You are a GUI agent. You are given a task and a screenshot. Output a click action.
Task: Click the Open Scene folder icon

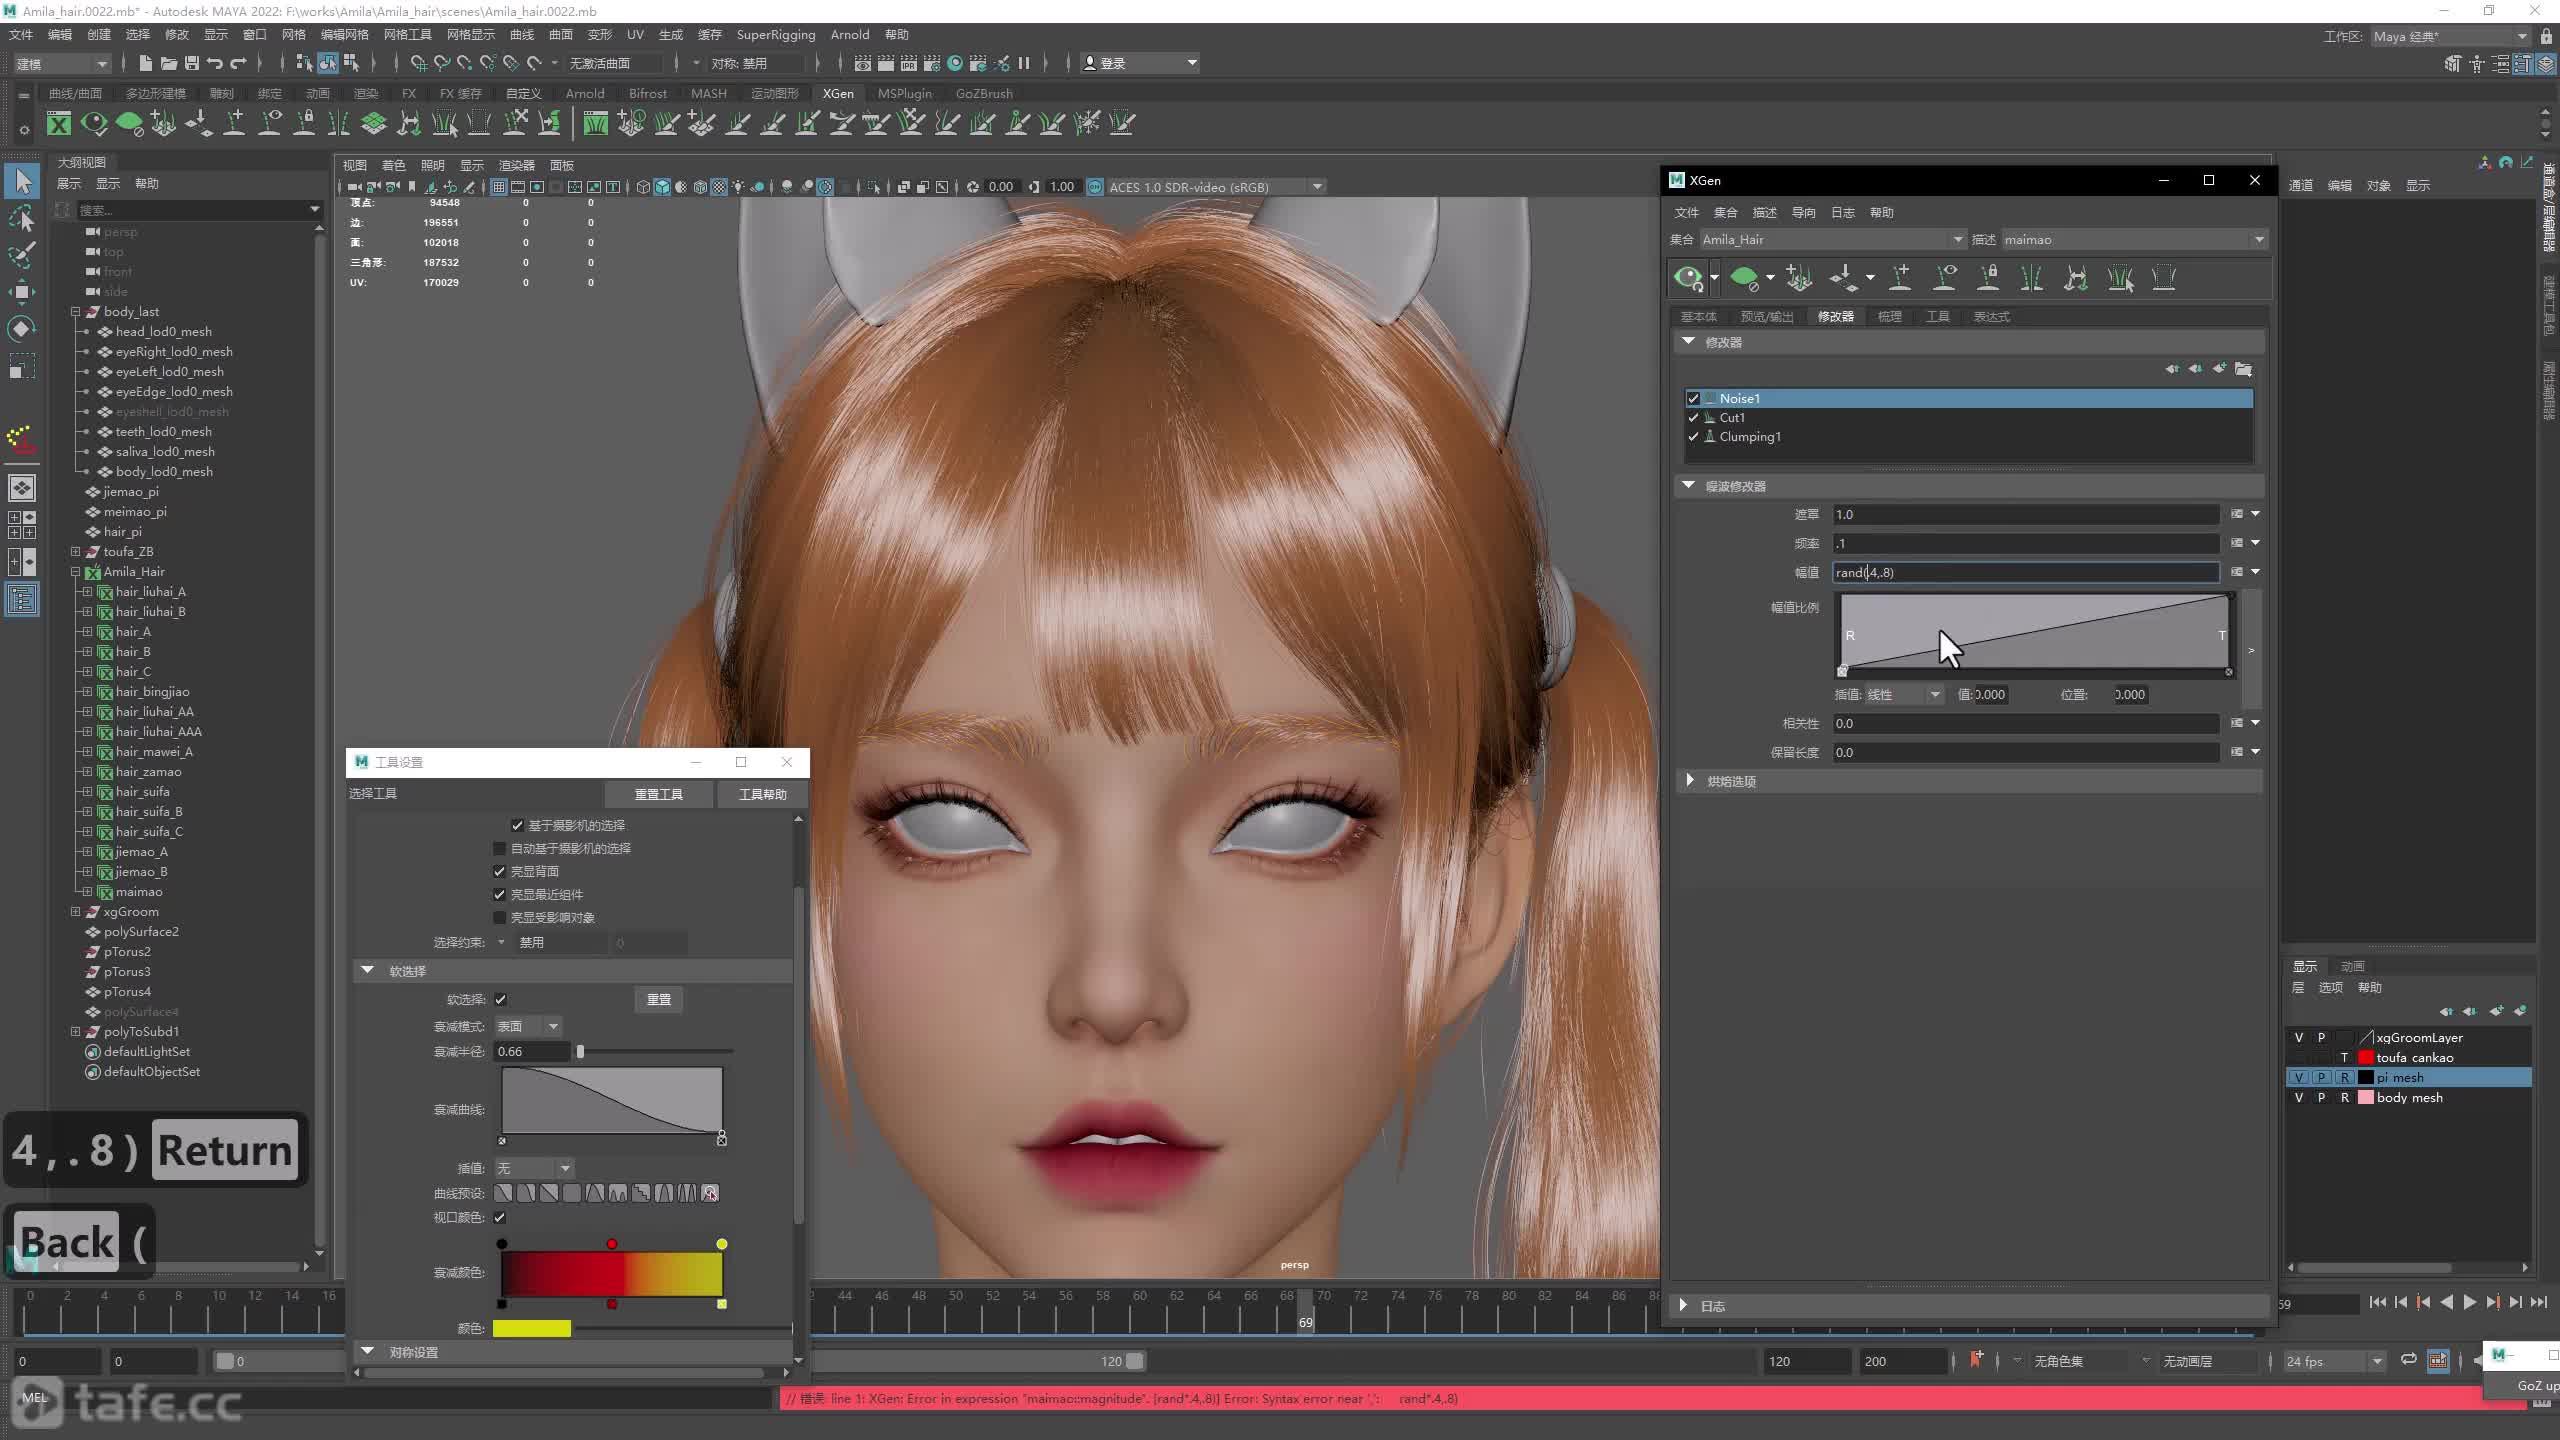click(168, 63)
